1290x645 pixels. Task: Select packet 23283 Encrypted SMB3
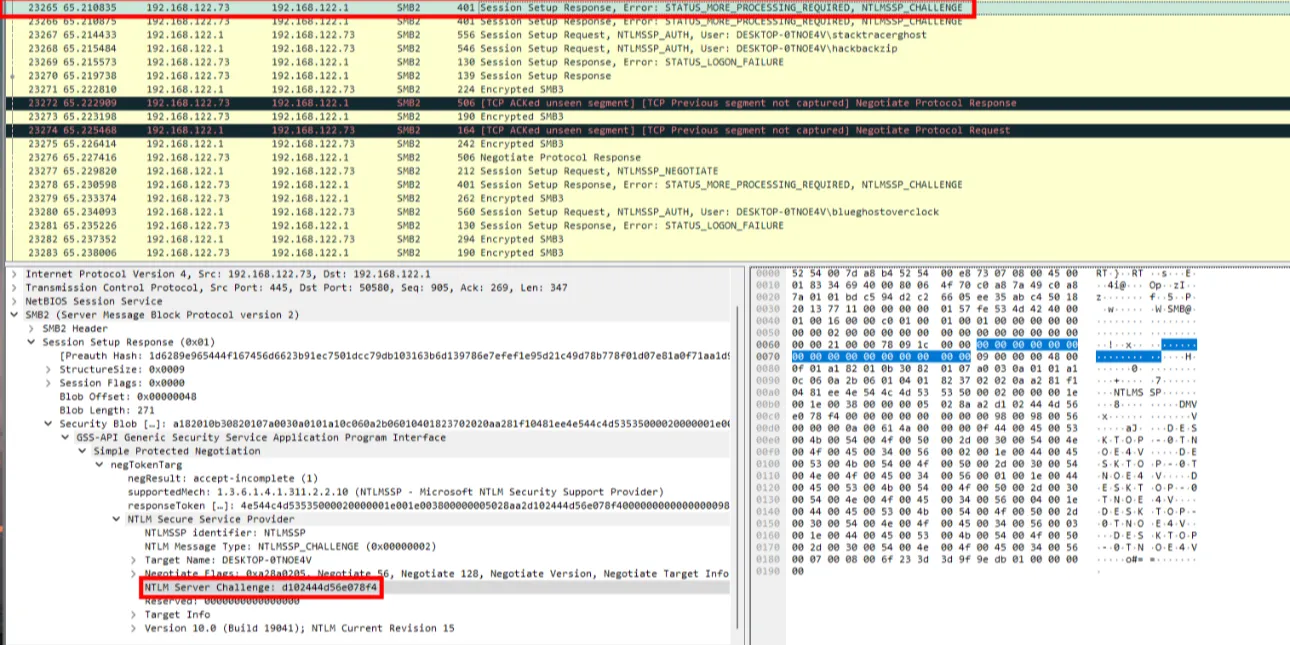point(645,253)
